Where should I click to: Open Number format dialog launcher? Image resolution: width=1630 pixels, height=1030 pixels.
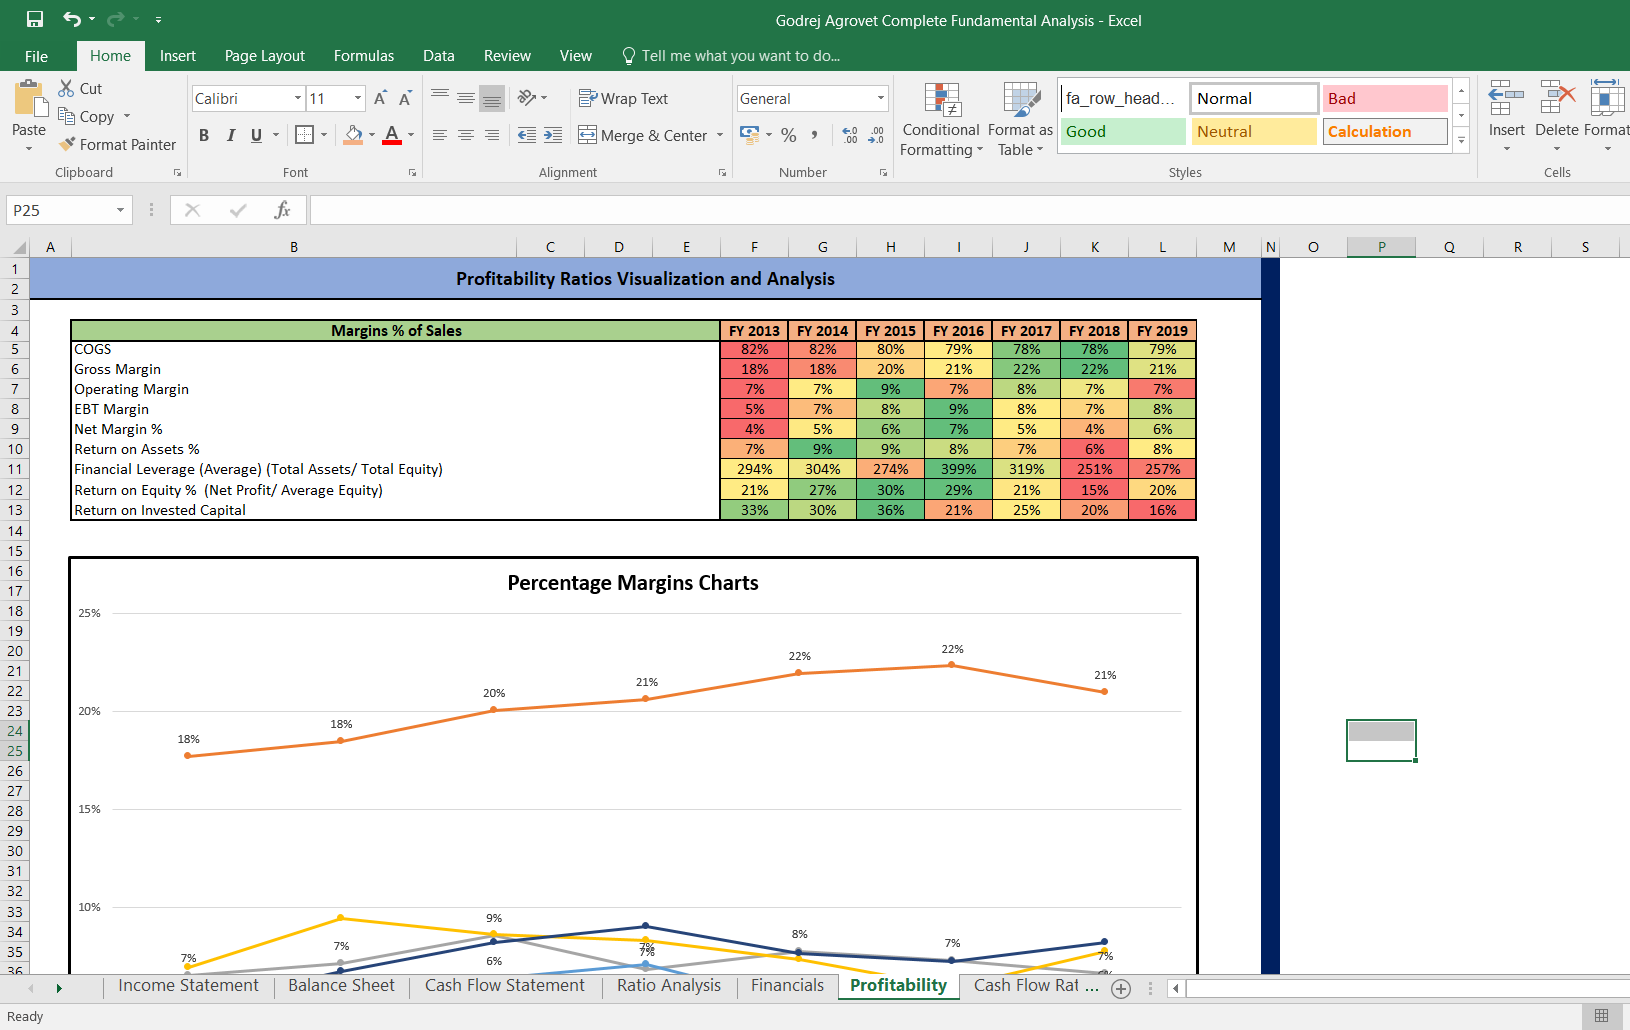pyautogui.click(x=884, y=173)
